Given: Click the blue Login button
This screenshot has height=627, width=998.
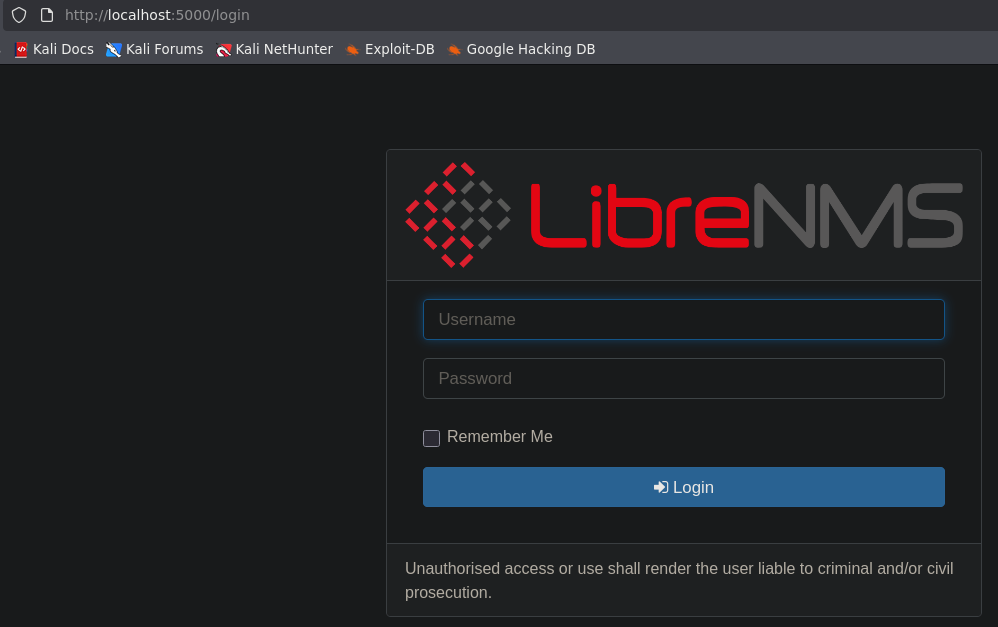Looking at the screenshot, I should tap(684, 487).
